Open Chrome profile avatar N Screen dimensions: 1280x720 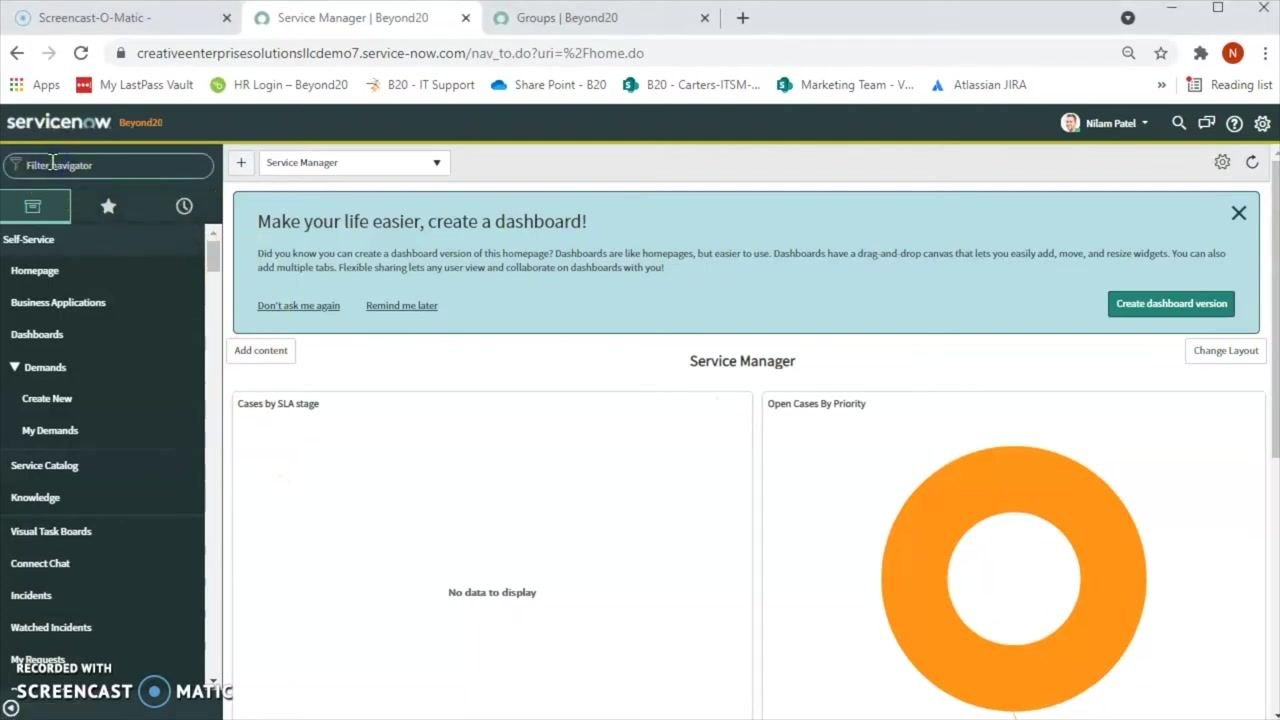[x=1233, y=53]
